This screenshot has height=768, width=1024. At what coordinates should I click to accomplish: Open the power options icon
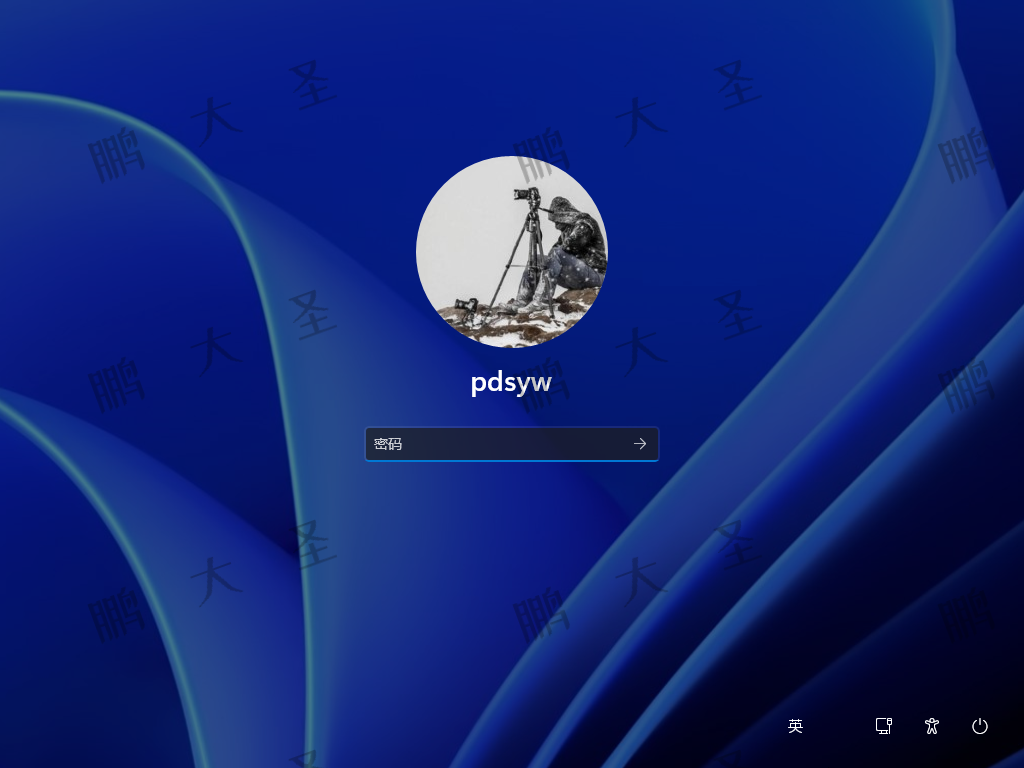pyautogui.click(x=980, y=726)
